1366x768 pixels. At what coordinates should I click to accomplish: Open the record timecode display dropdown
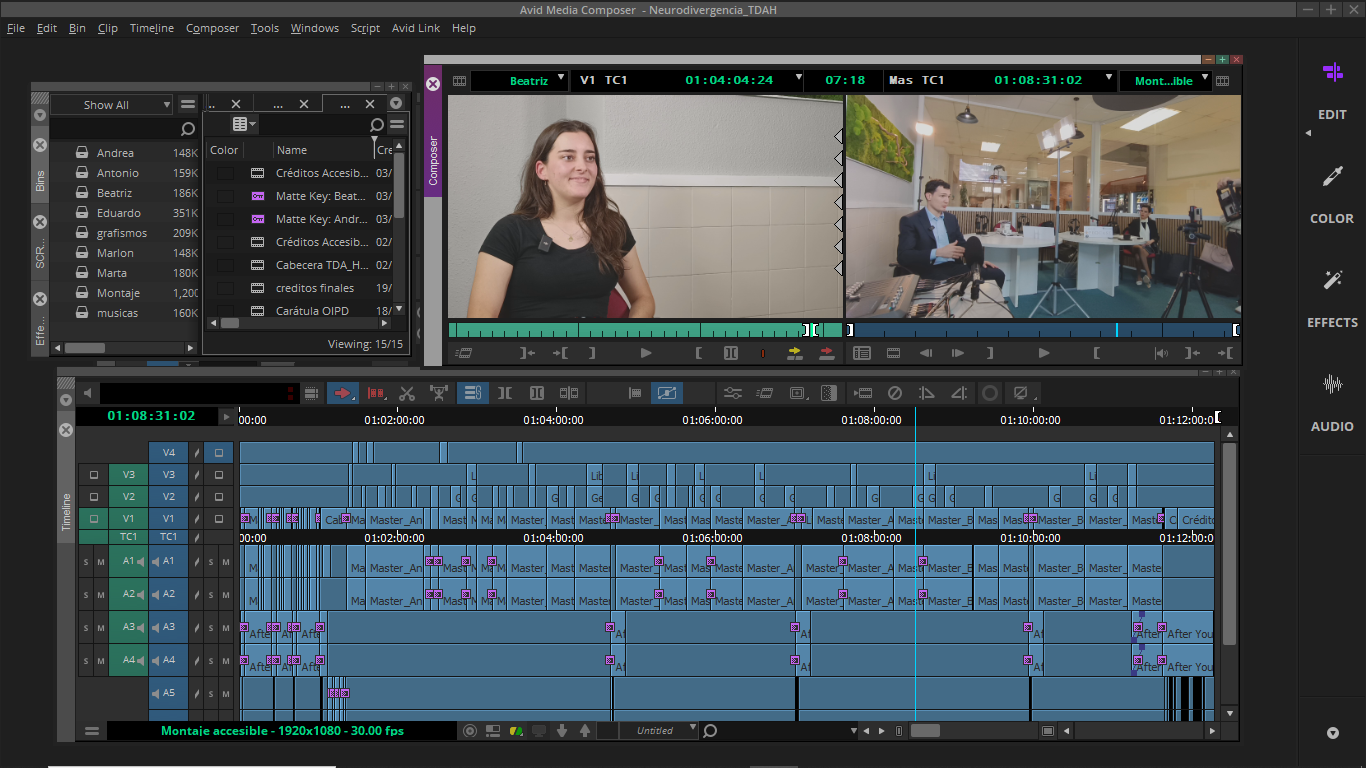[x=1108, y=79]
